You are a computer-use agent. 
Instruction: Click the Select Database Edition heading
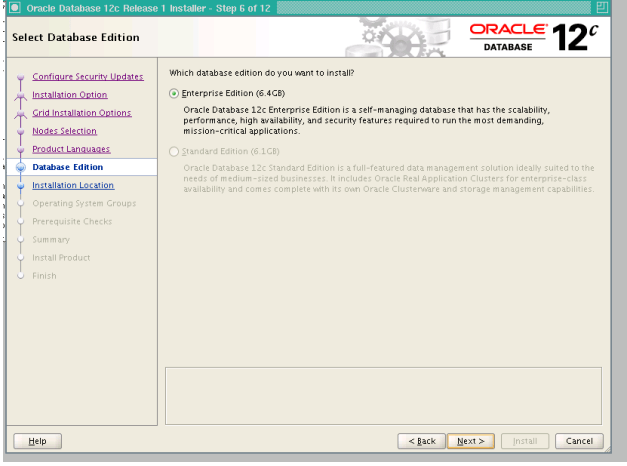(76, 37)
